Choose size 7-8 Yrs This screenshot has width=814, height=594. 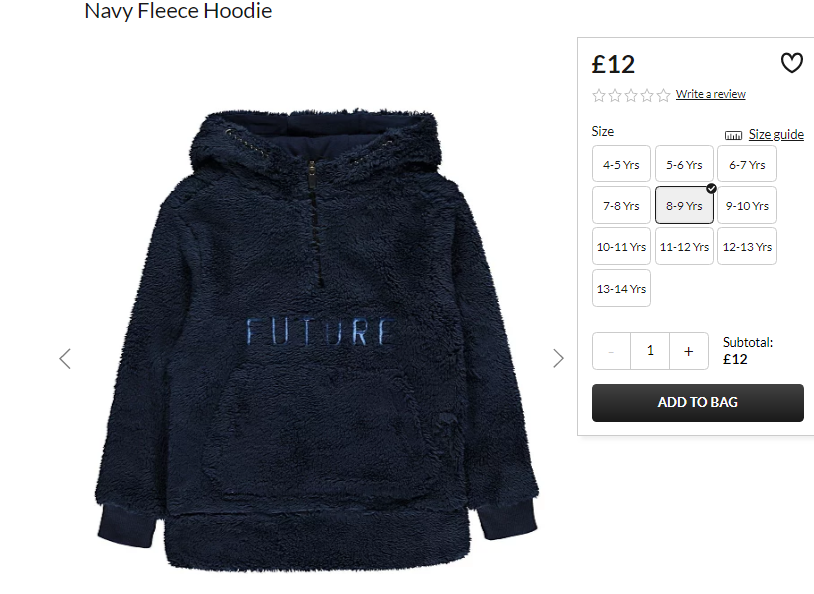[621, 206]
